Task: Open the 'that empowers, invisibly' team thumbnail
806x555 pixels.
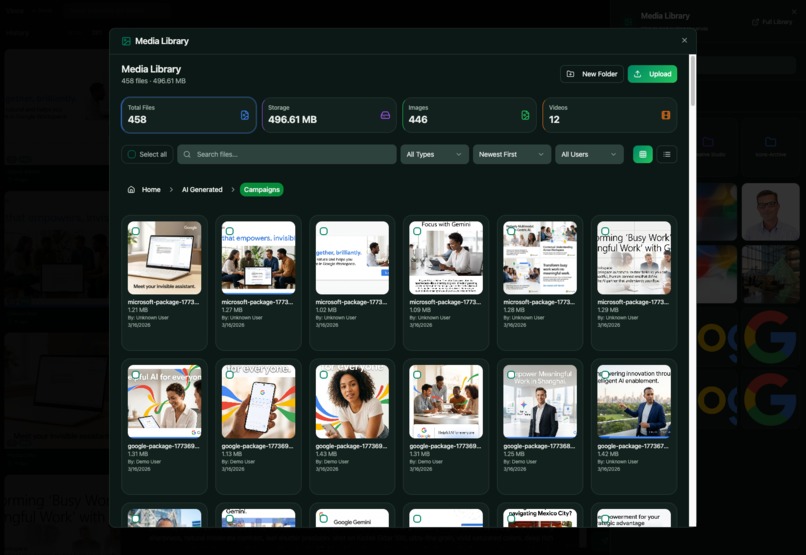Action: (x=259, y=258)
